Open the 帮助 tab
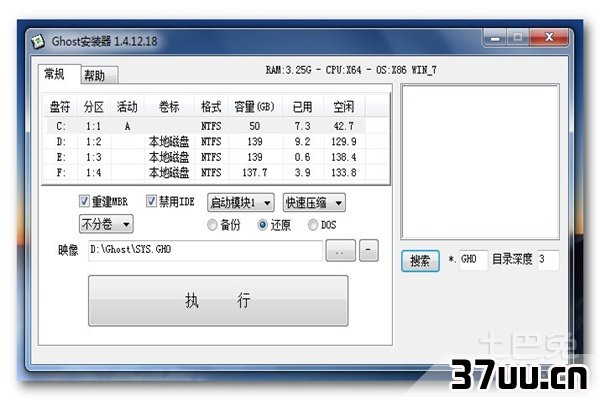 (x=99, y=75)
